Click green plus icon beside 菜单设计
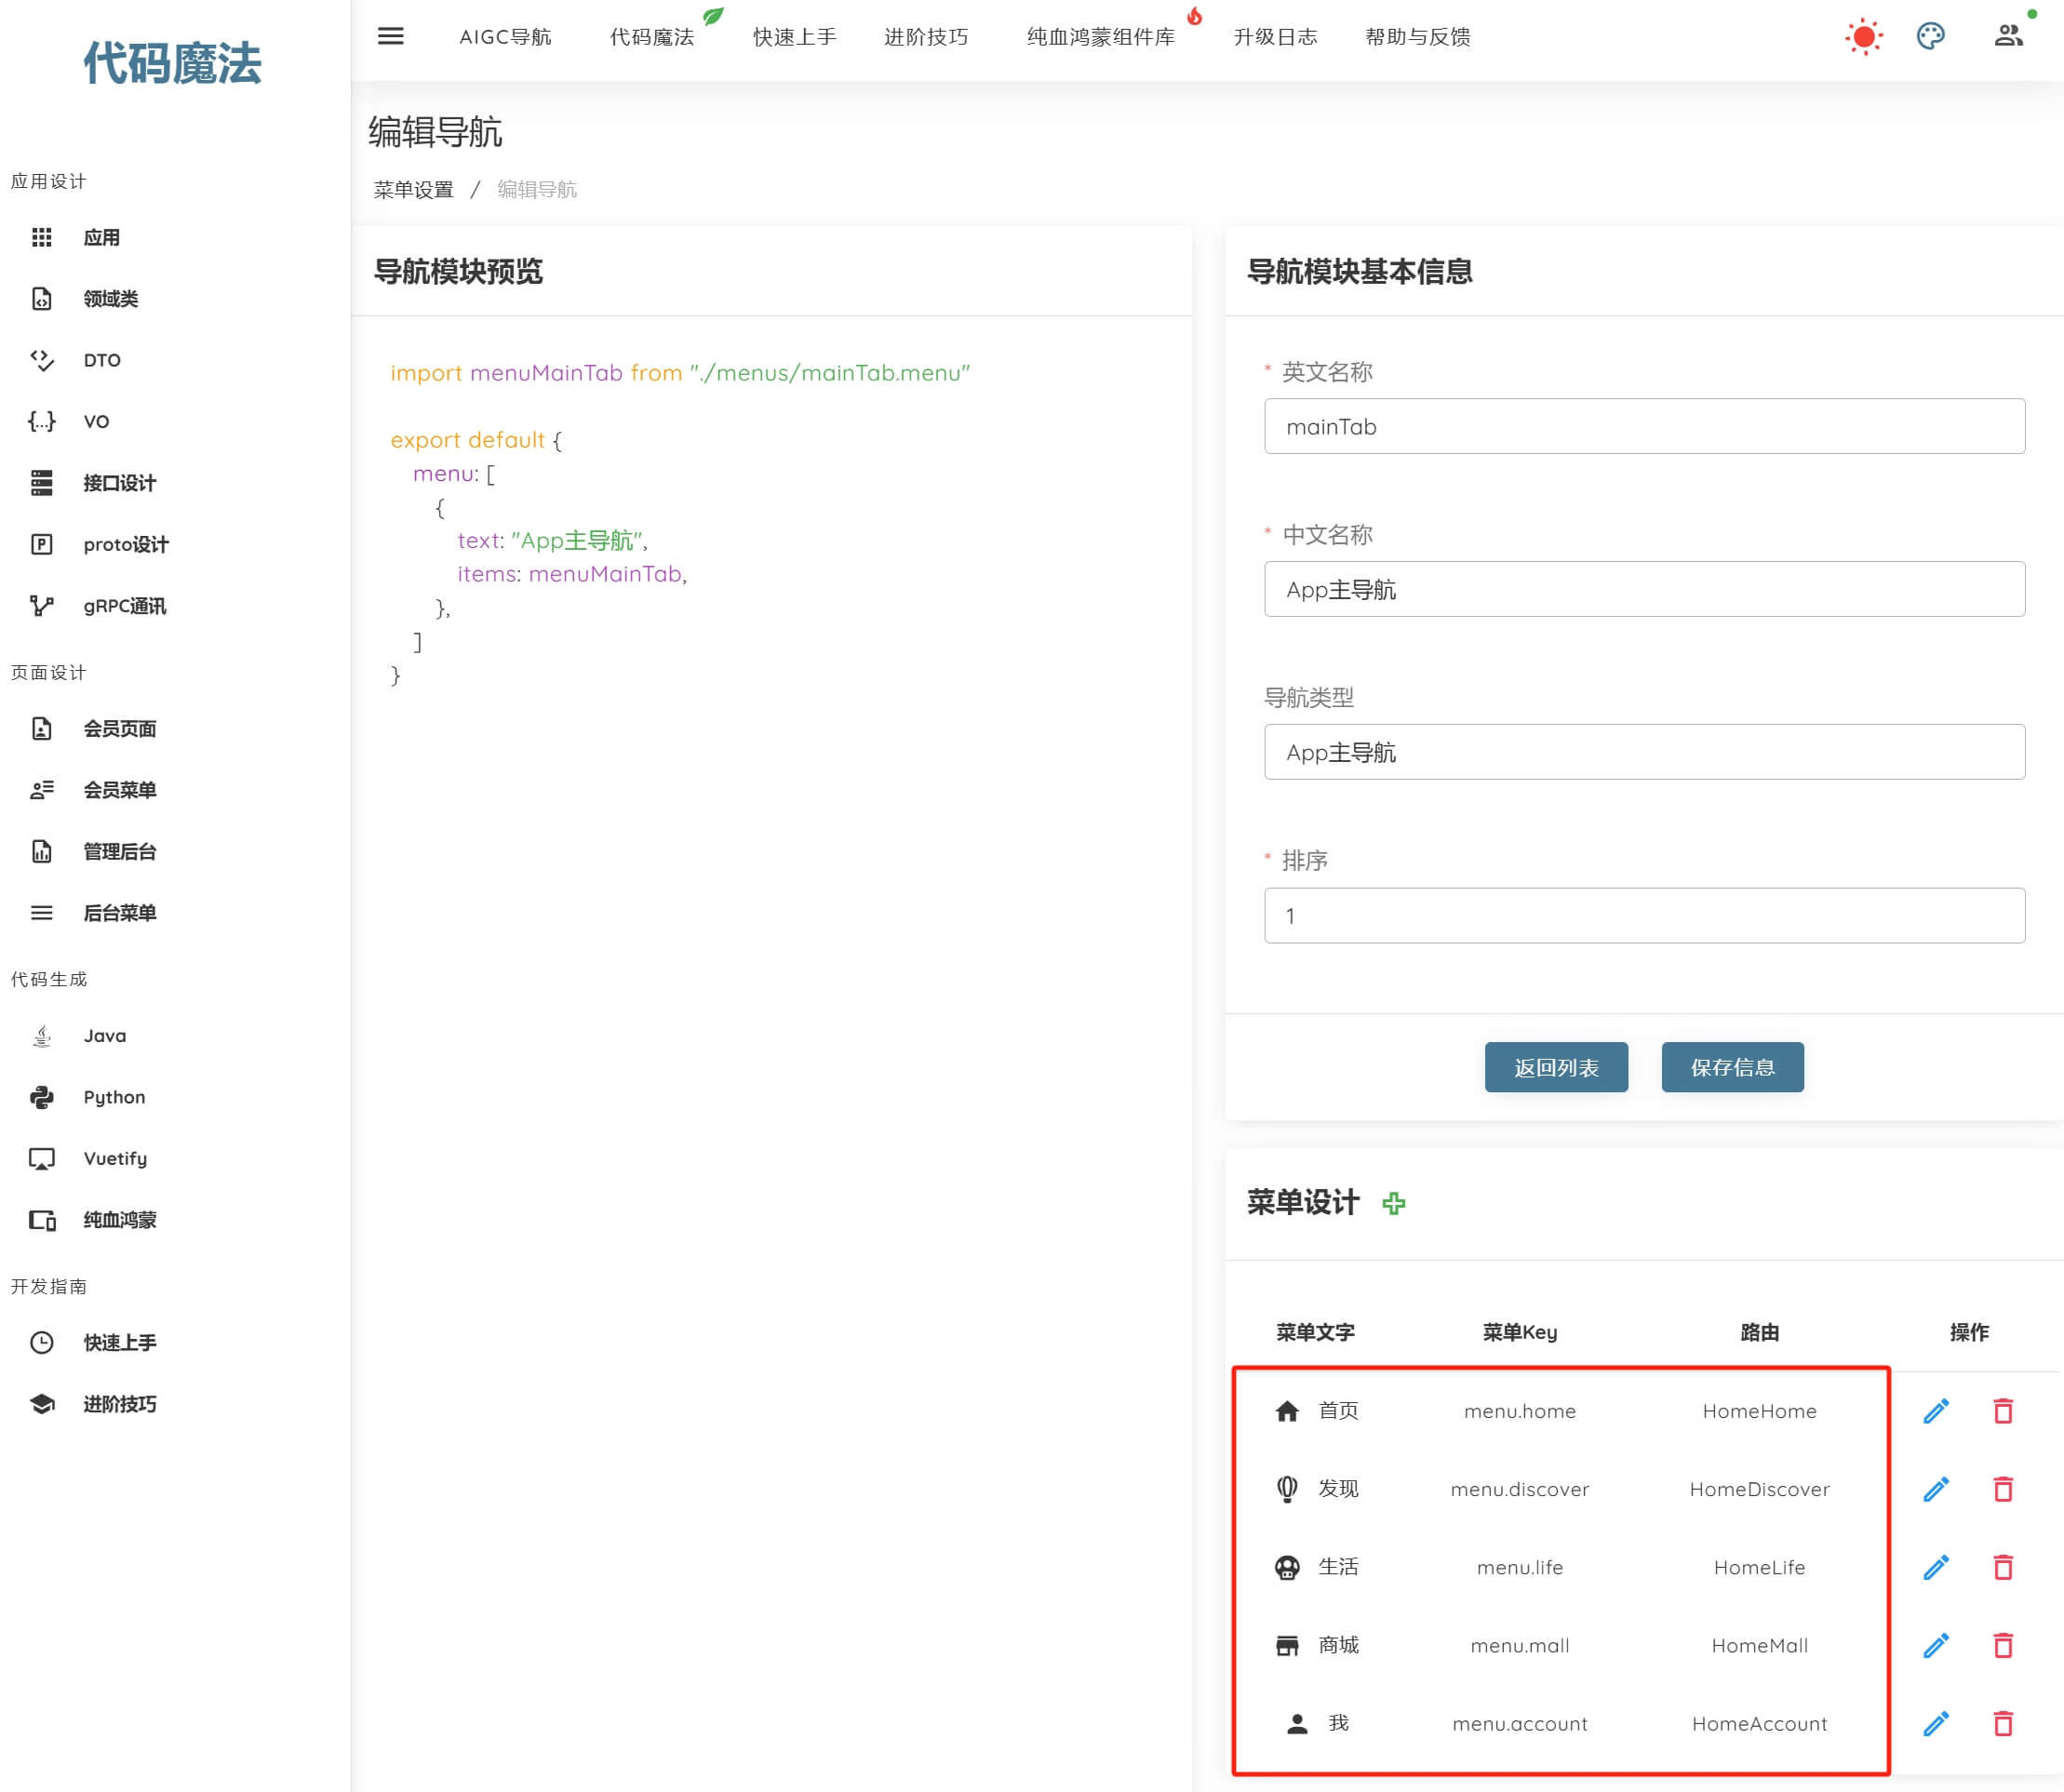2064x1792 pixels. (1393, 1203)
